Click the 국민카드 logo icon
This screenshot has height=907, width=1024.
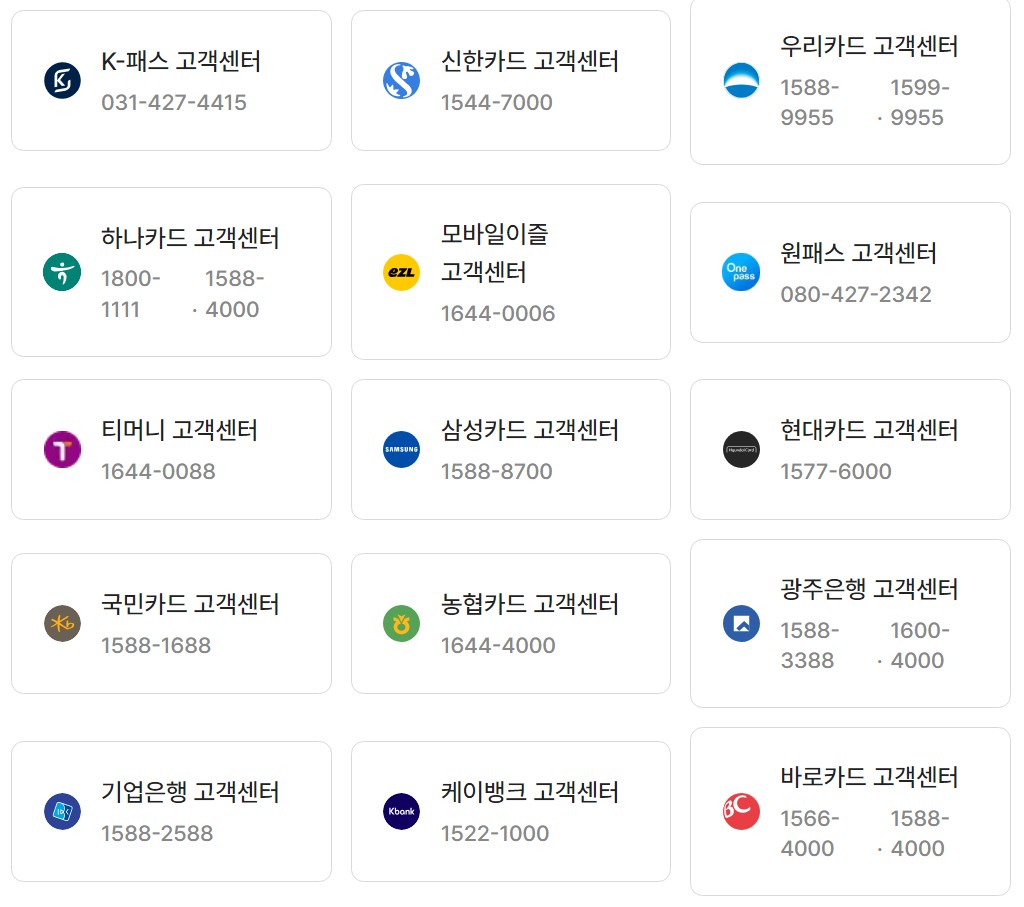[x=62, y=622]
